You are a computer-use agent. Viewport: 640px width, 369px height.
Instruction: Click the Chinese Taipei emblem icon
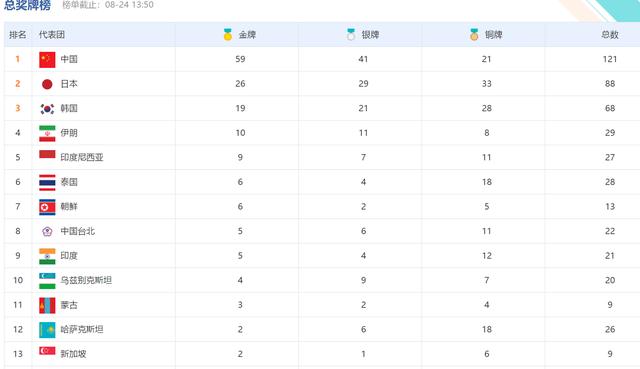point(47,231)
